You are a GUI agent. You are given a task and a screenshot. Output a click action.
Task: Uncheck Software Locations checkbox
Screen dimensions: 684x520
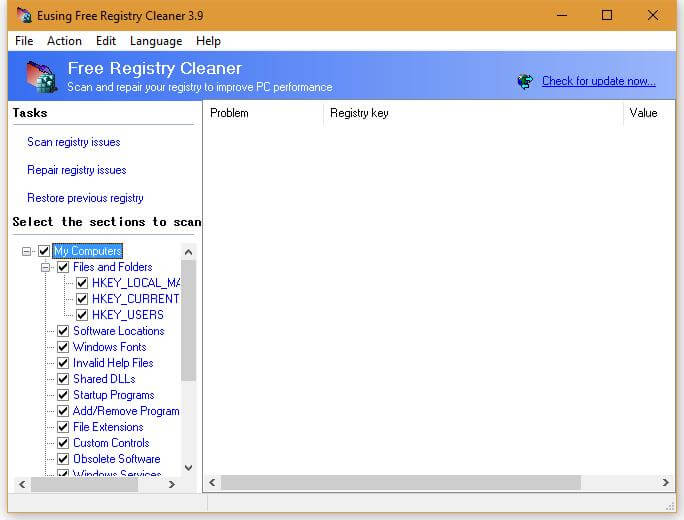tap(63, 331)
